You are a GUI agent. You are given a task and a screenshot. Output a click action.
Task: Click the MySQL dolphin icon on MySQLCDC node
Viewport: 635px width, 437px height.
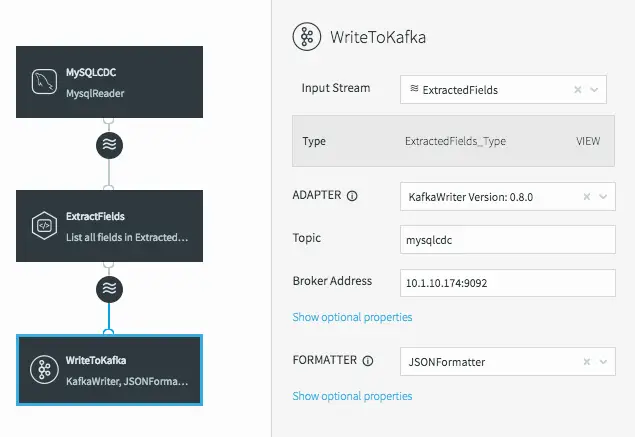pyautogui.click(x=43, y=81)
